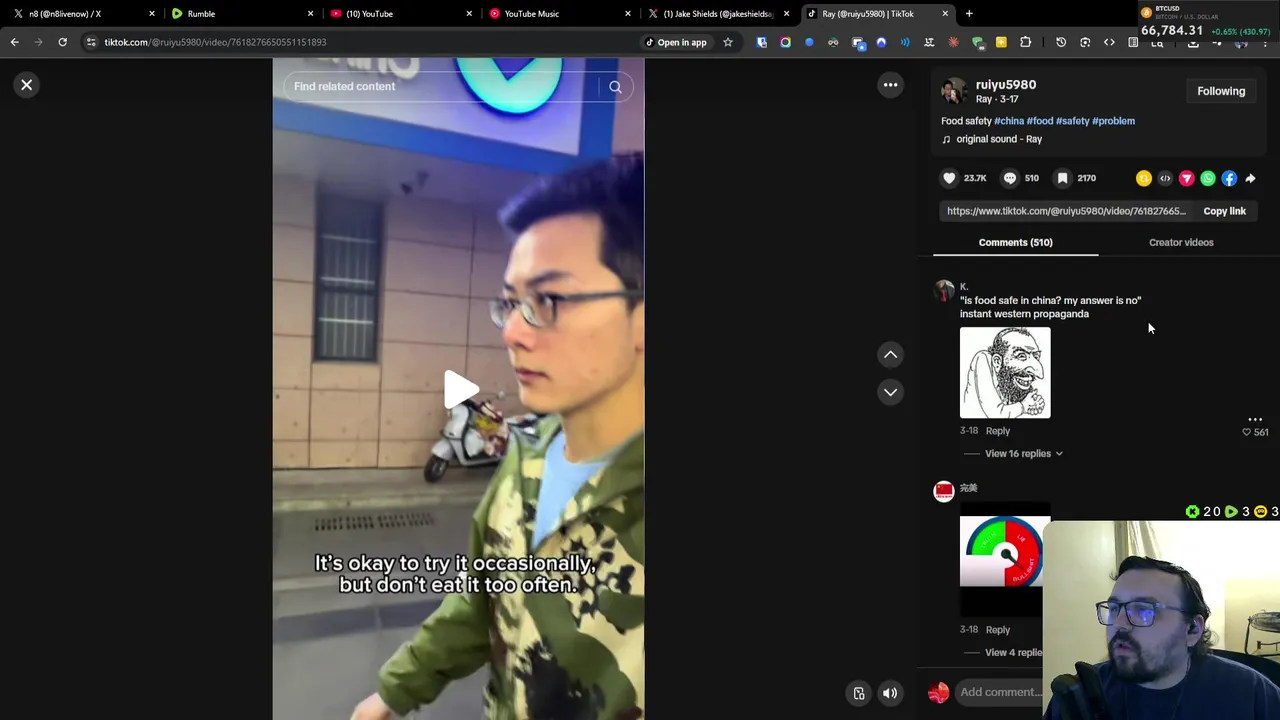Reply to K.'s comment
The height and width of the screenshot is (720, 1280).
pos(998,431)
